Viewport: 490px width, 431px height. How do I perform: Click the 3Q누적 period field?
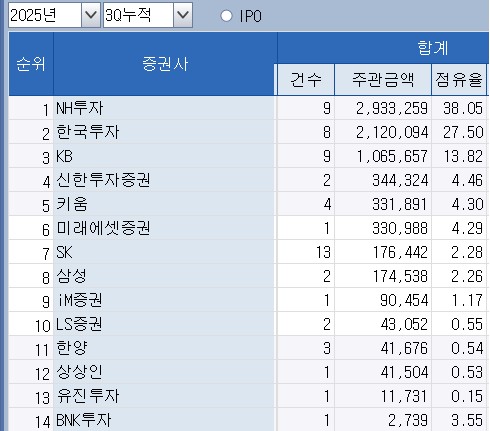(x=138, y=15)
